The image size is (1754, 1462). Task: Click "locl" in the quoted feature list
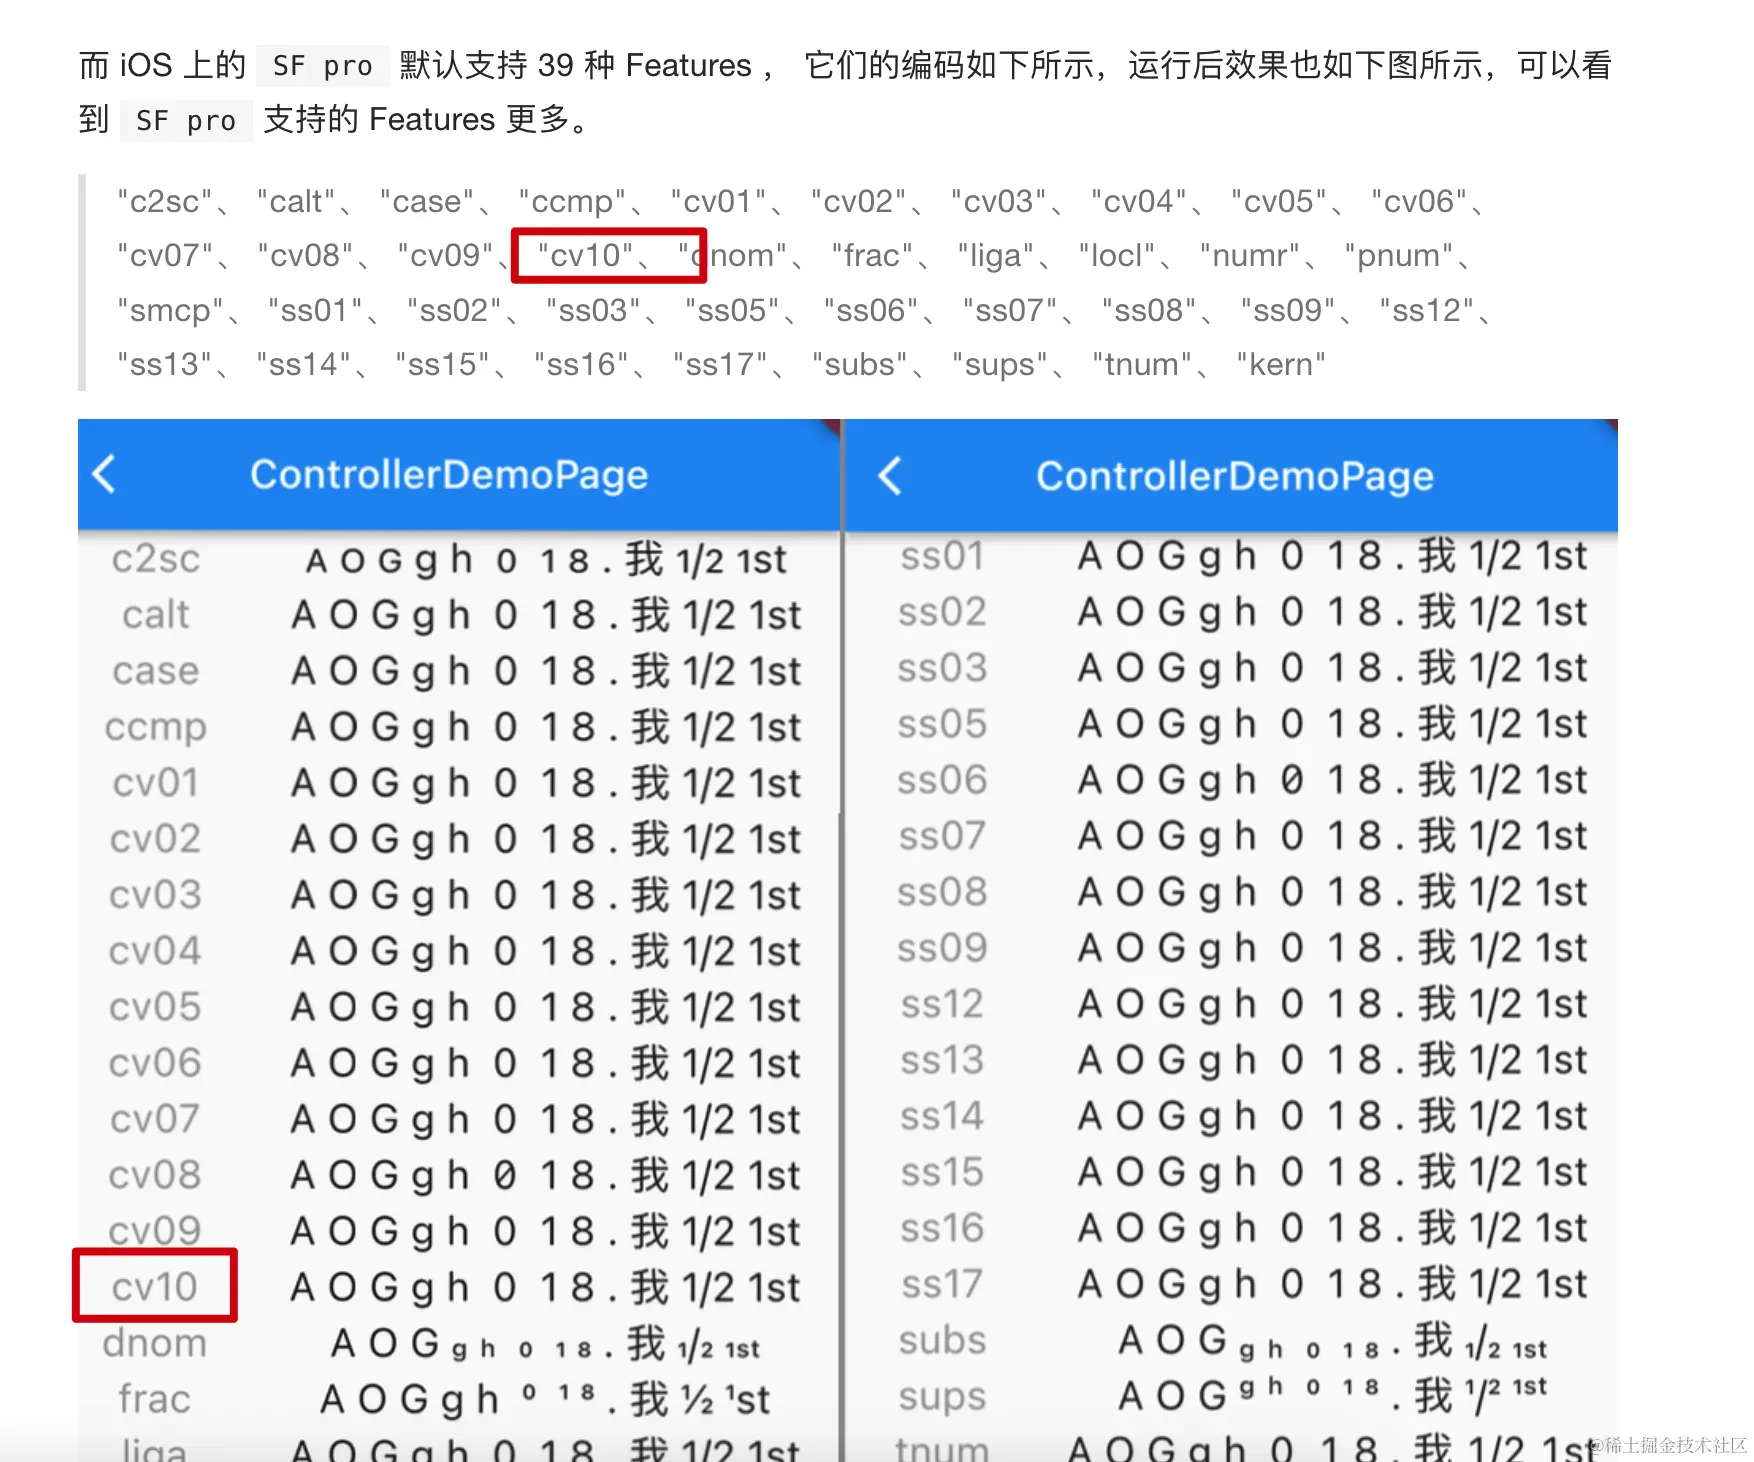(x=1117, y=256)
